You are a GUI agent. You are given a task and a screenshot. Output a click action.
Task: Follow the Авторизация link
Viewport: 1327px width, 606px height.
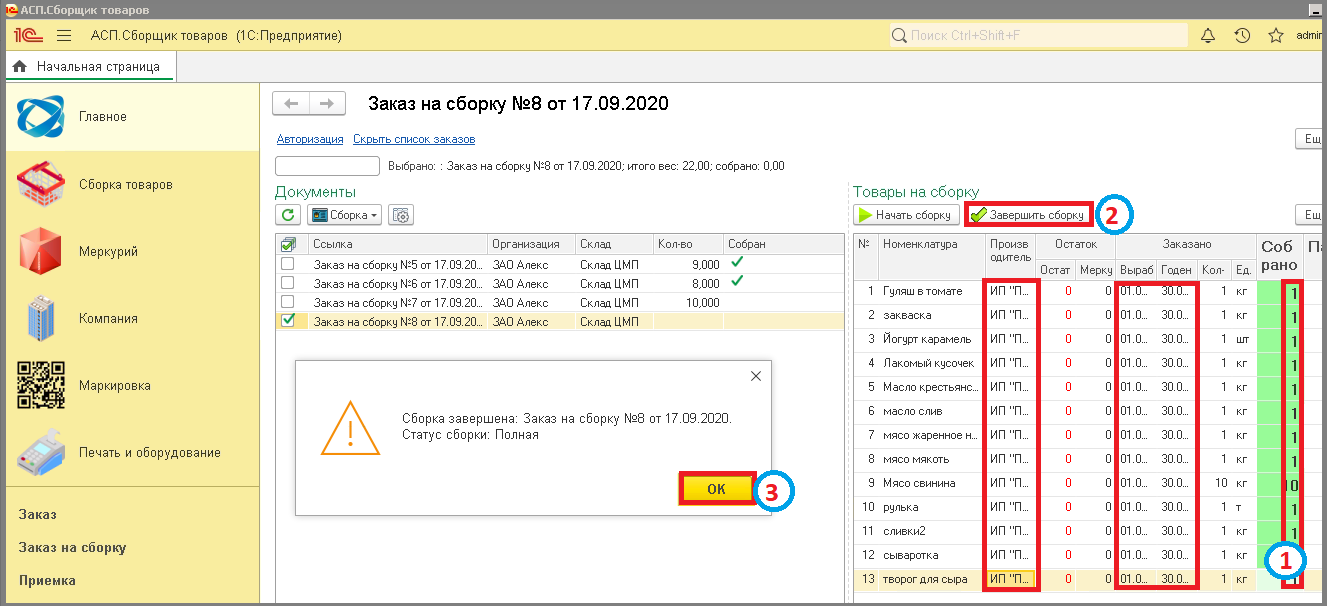(310, 139)
